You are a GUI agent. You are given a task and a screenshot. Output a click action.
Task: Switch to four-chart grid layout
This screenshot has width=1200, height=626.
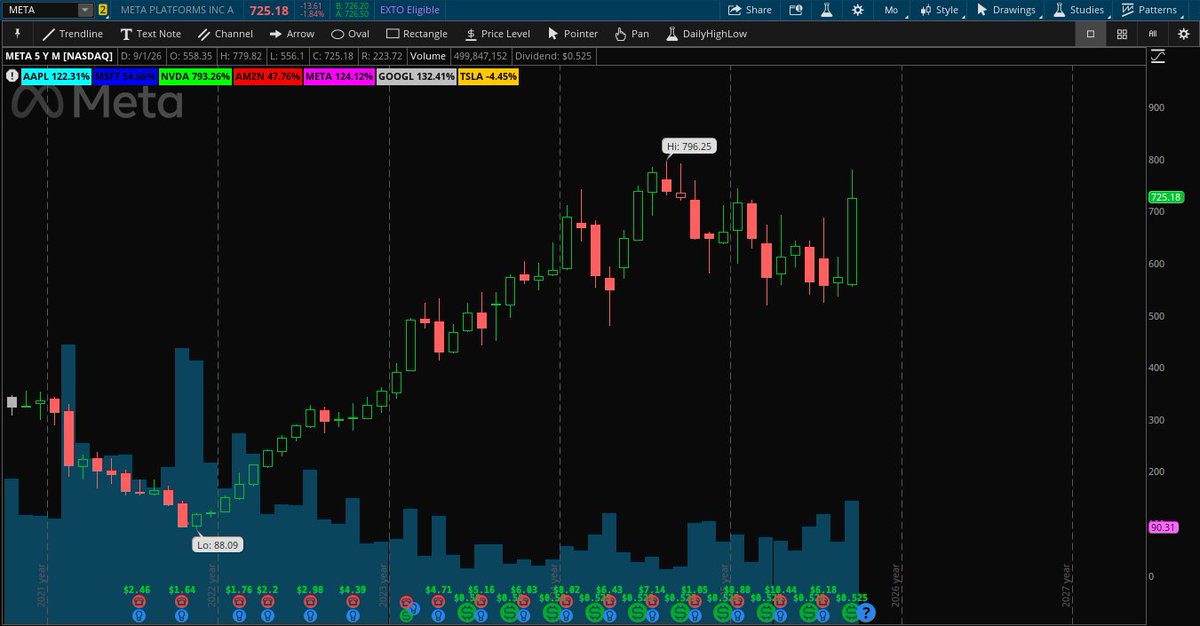pyautogui.click(x=1122, y=34)
